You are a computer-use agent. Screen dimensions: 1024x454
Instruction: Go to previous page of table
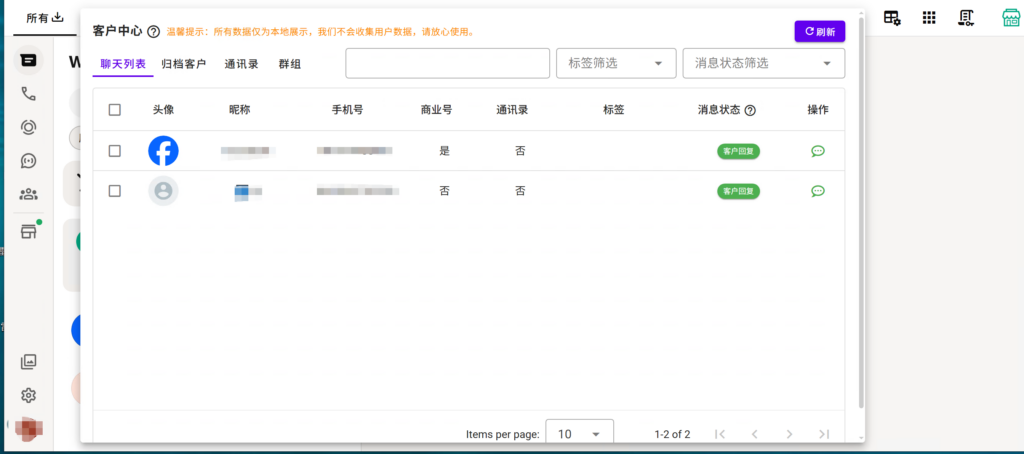point(754,434)
